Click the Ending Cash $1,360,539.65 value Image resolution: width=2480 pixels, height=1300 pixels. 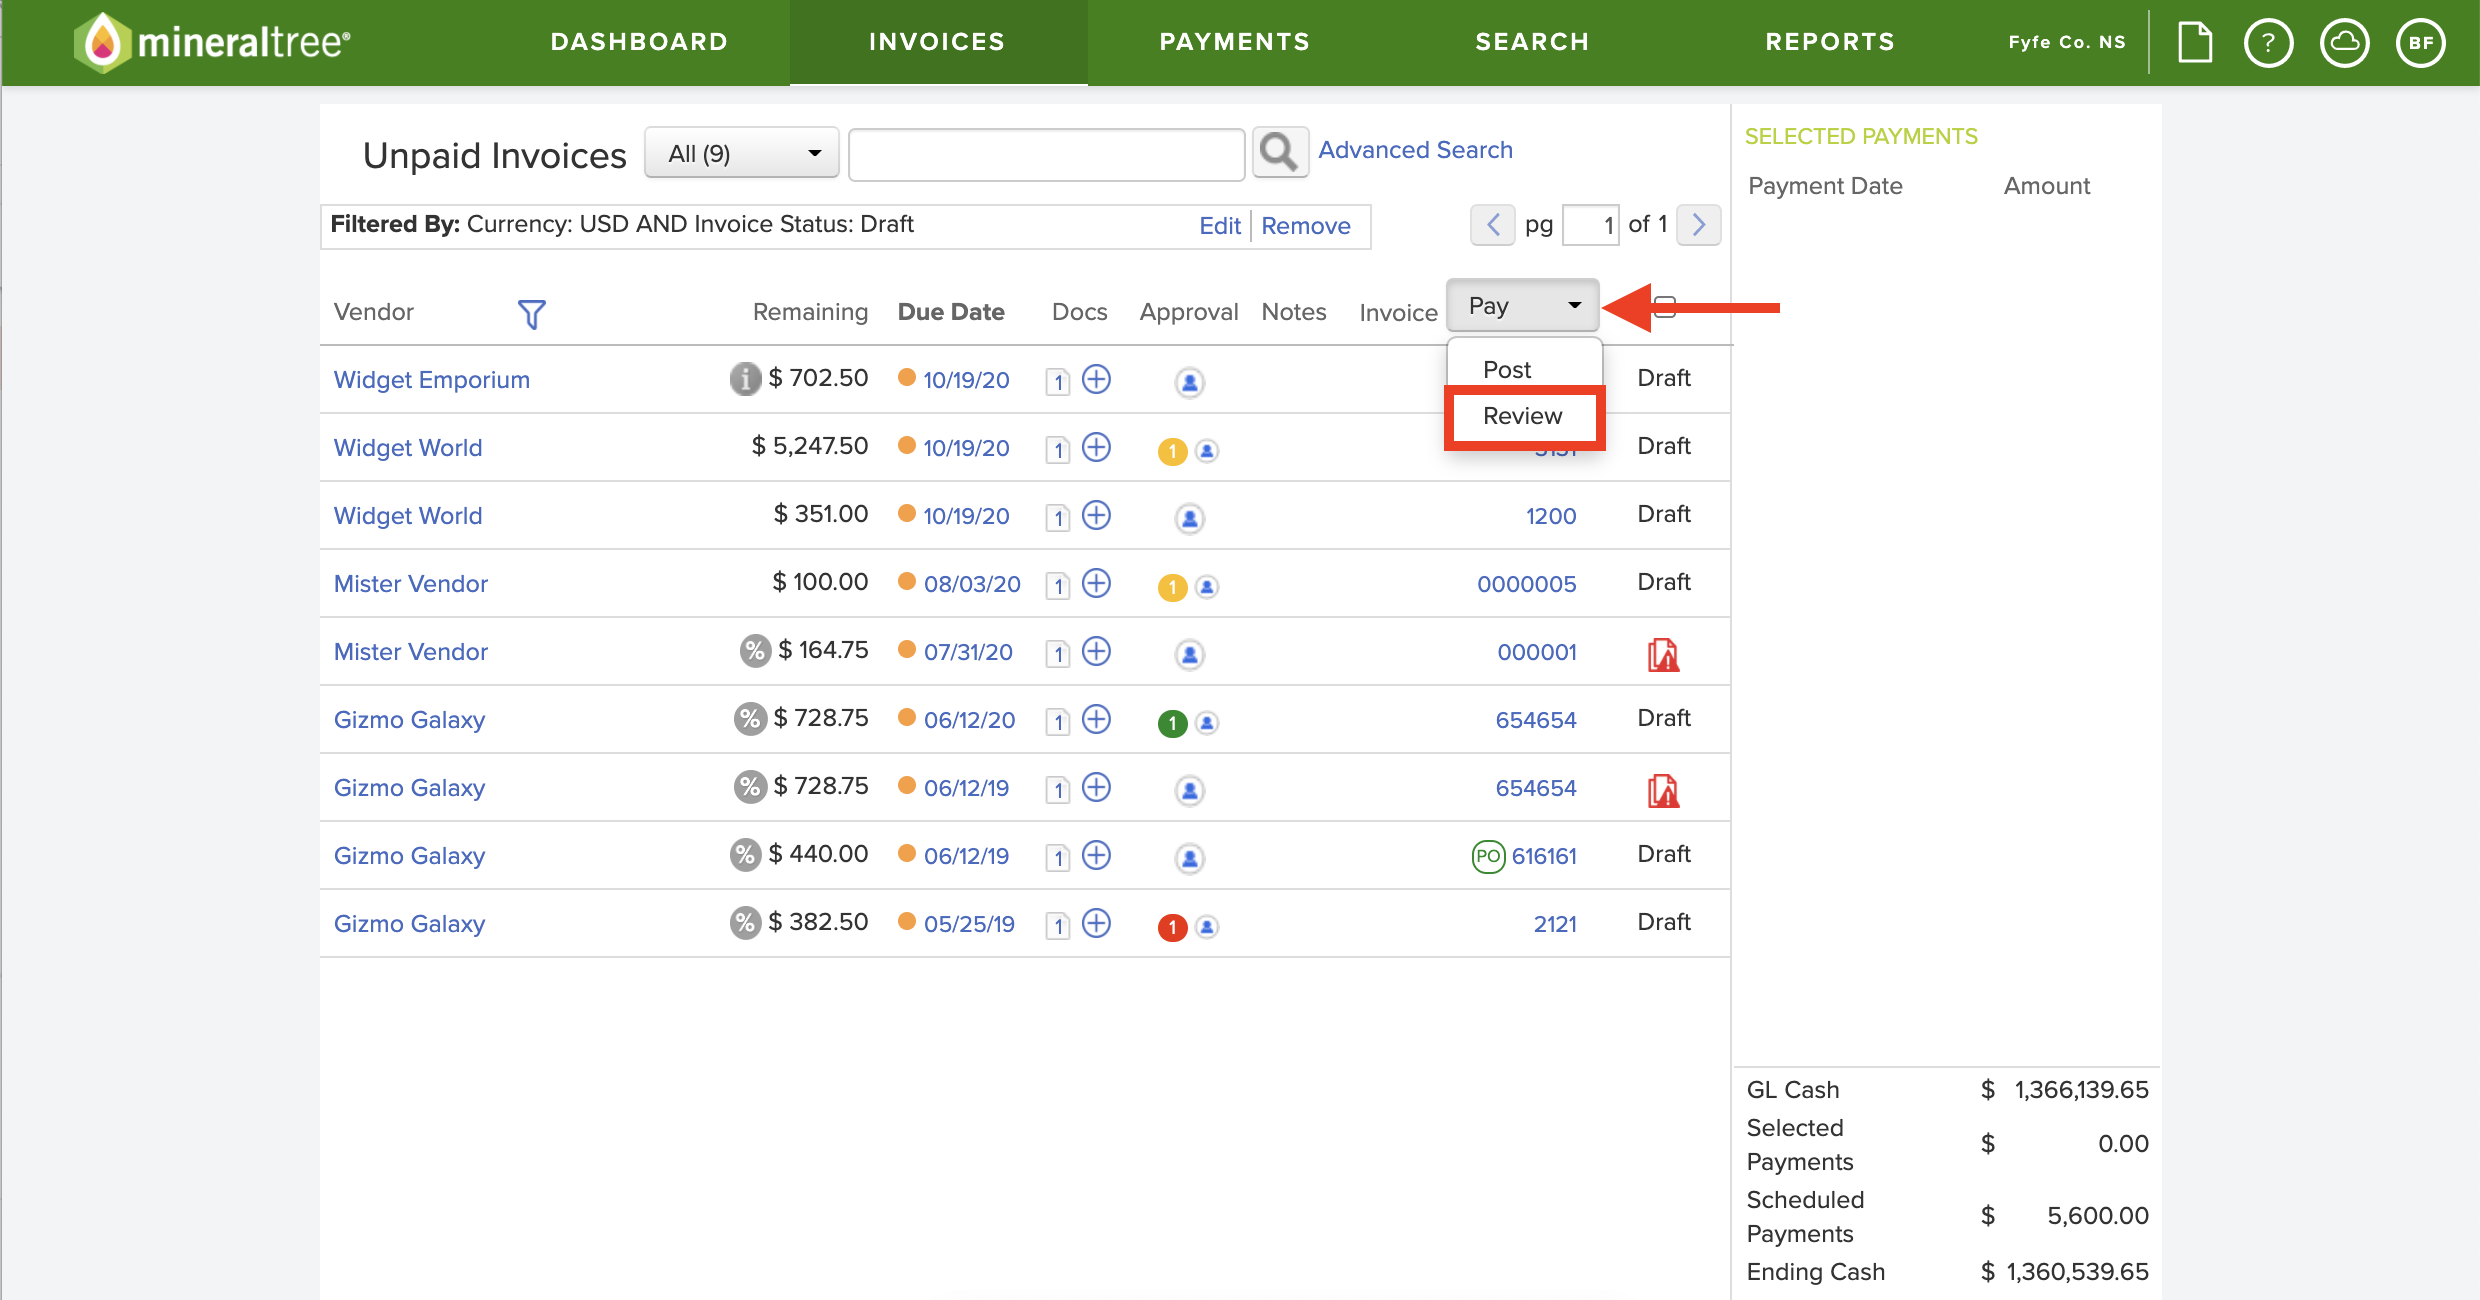(x=2064, y=1272)
